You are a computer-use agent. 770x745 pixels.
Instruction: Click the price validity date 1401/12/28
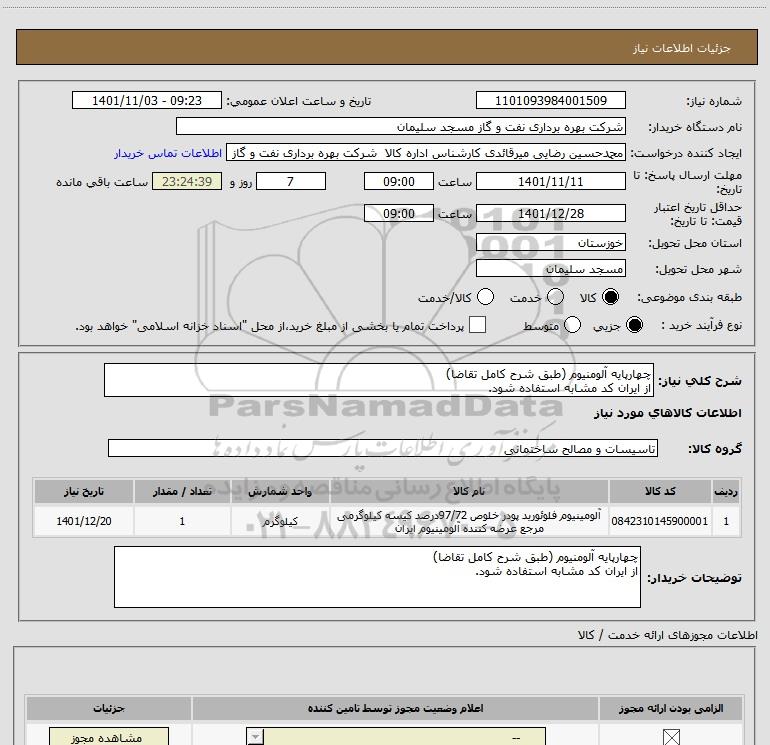[x=550, y=214]
